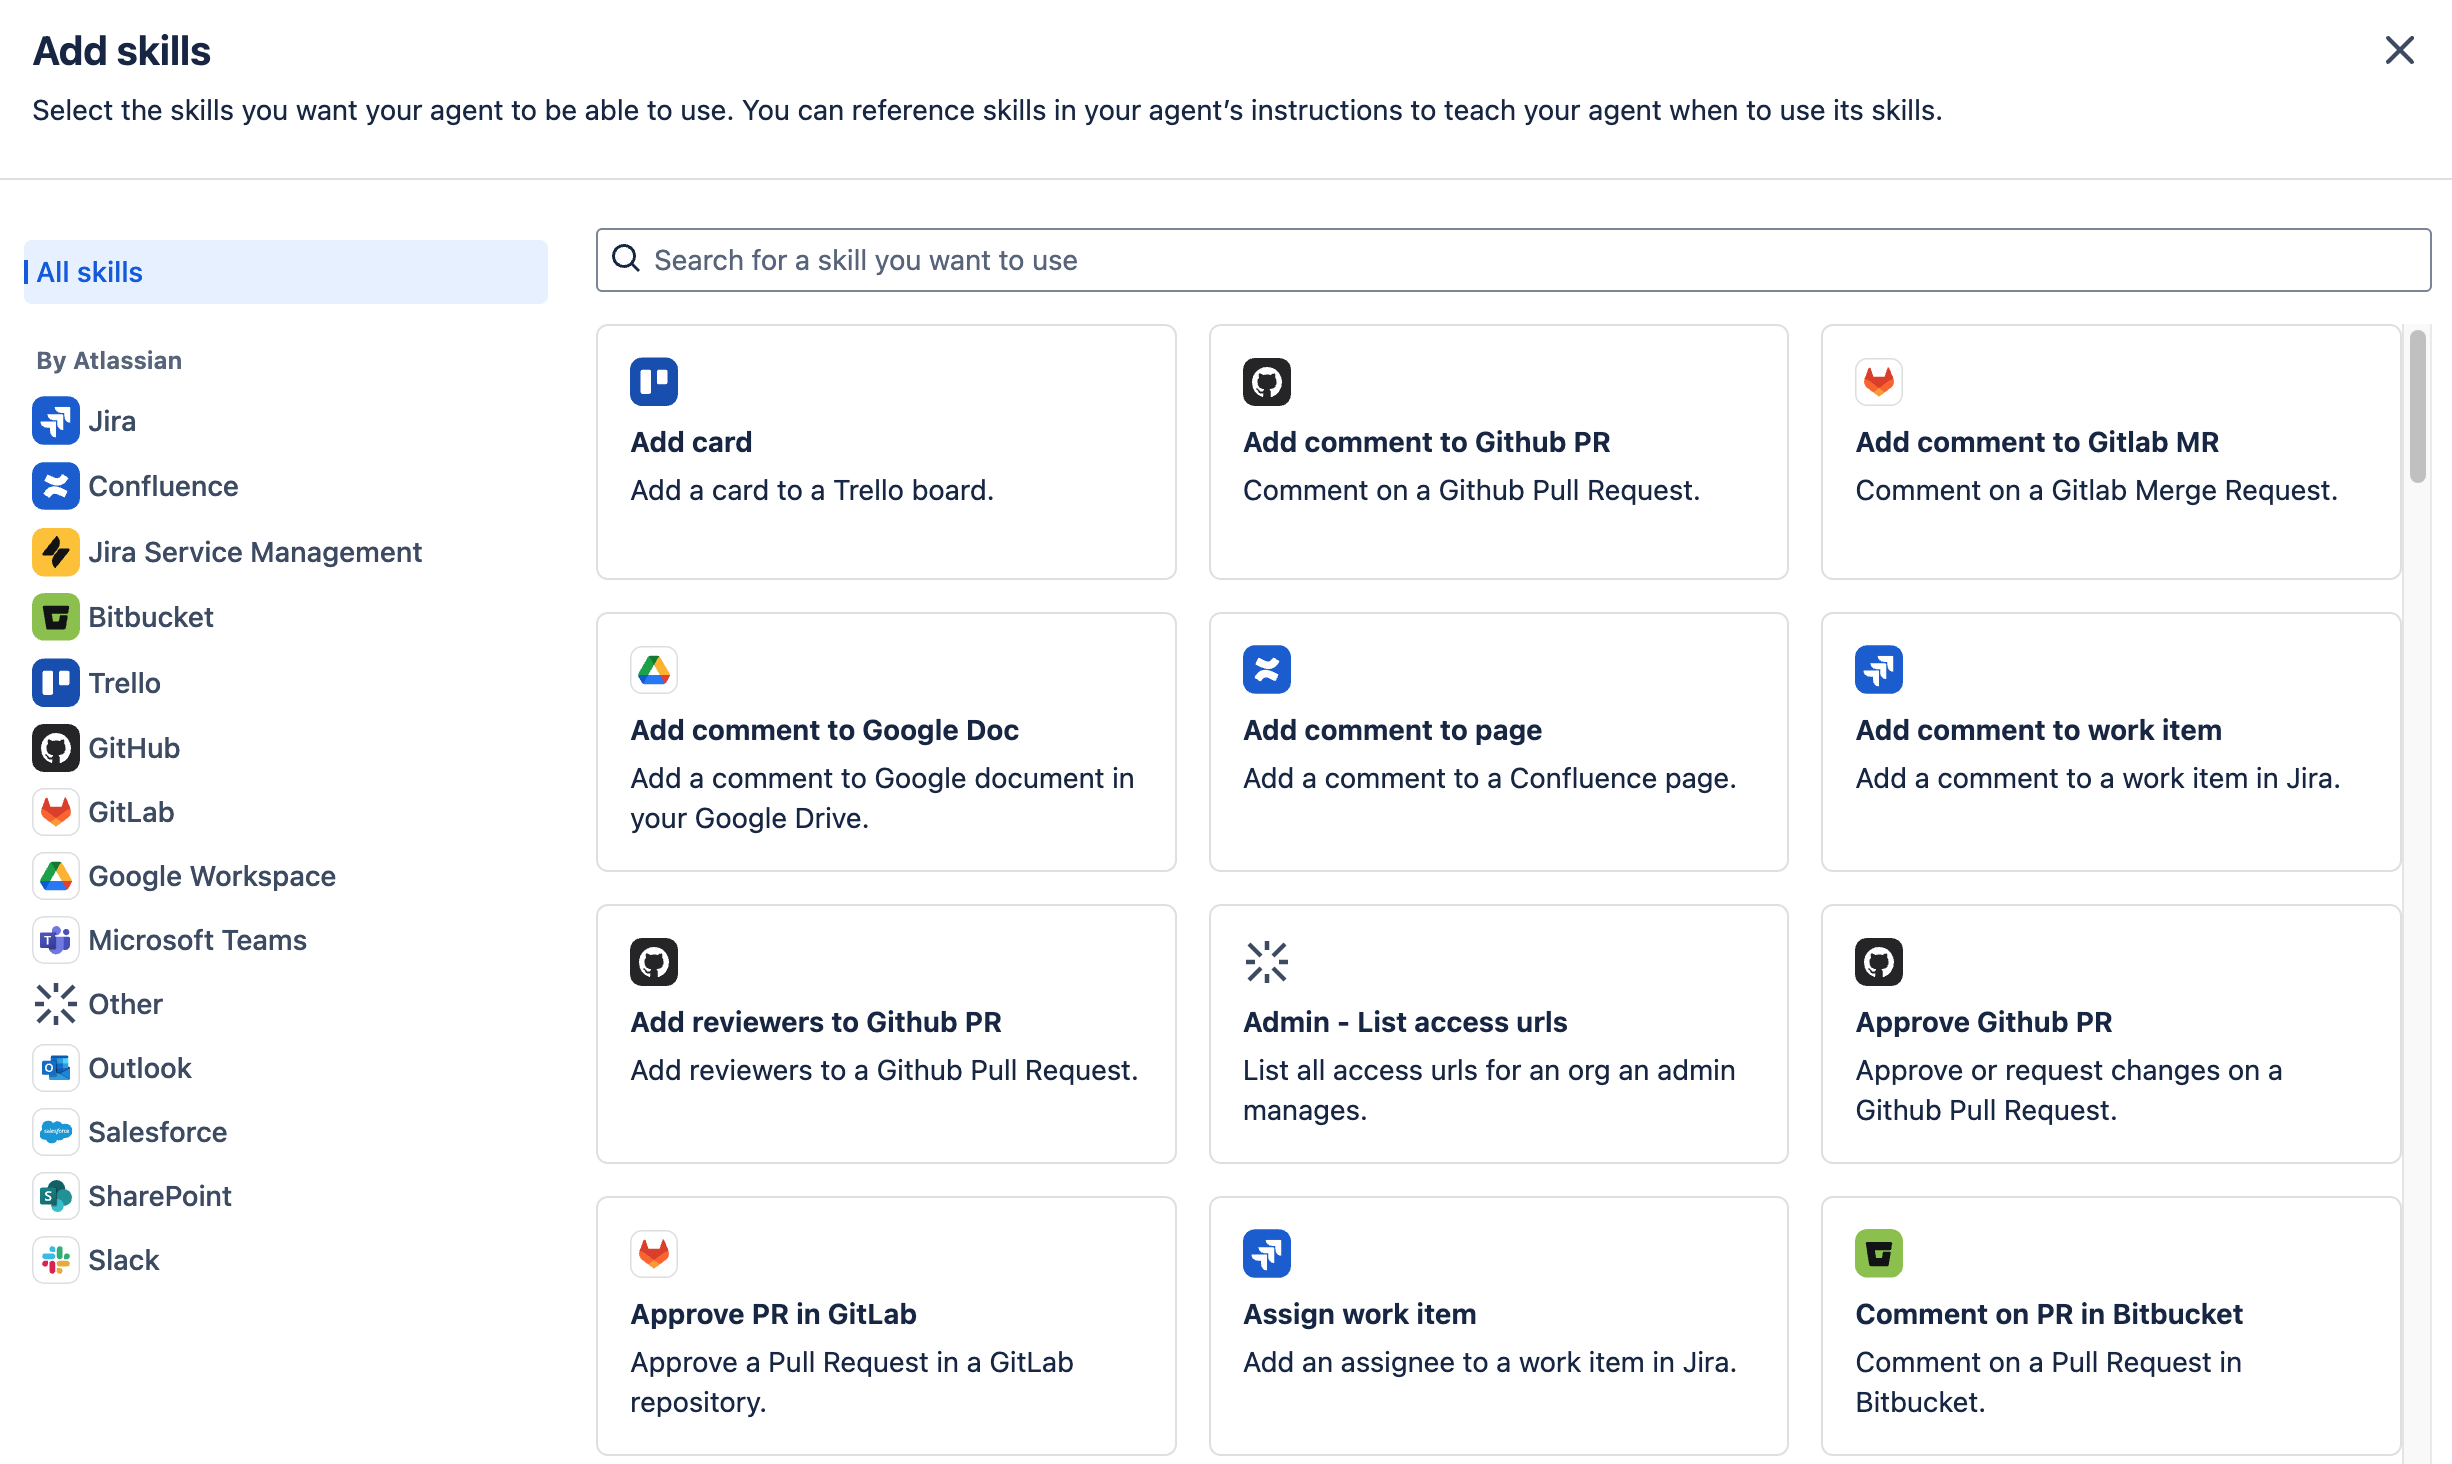
Task: Choose the Add comment to Gitlab MR skill
Action: coord(2110,452)
